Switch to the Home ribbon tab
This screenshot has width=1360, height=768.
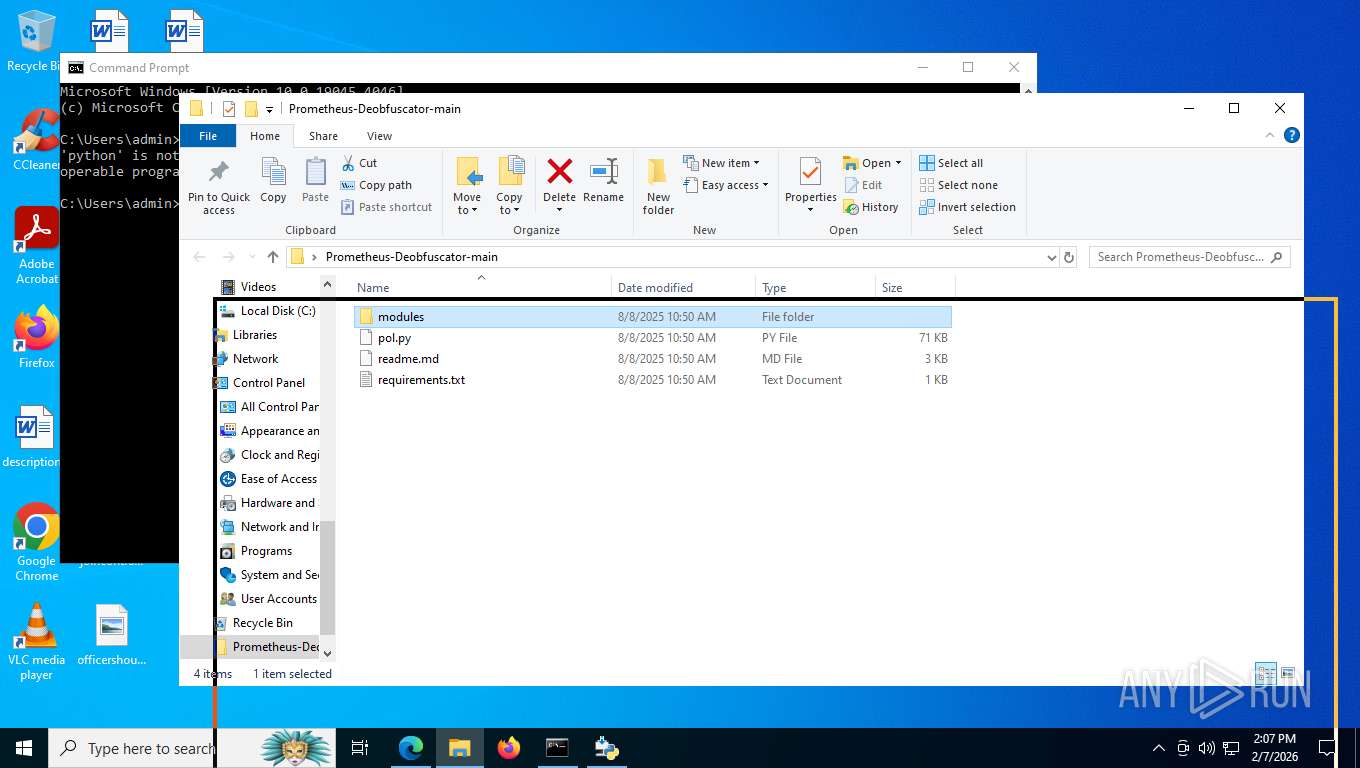click(265, 136)
